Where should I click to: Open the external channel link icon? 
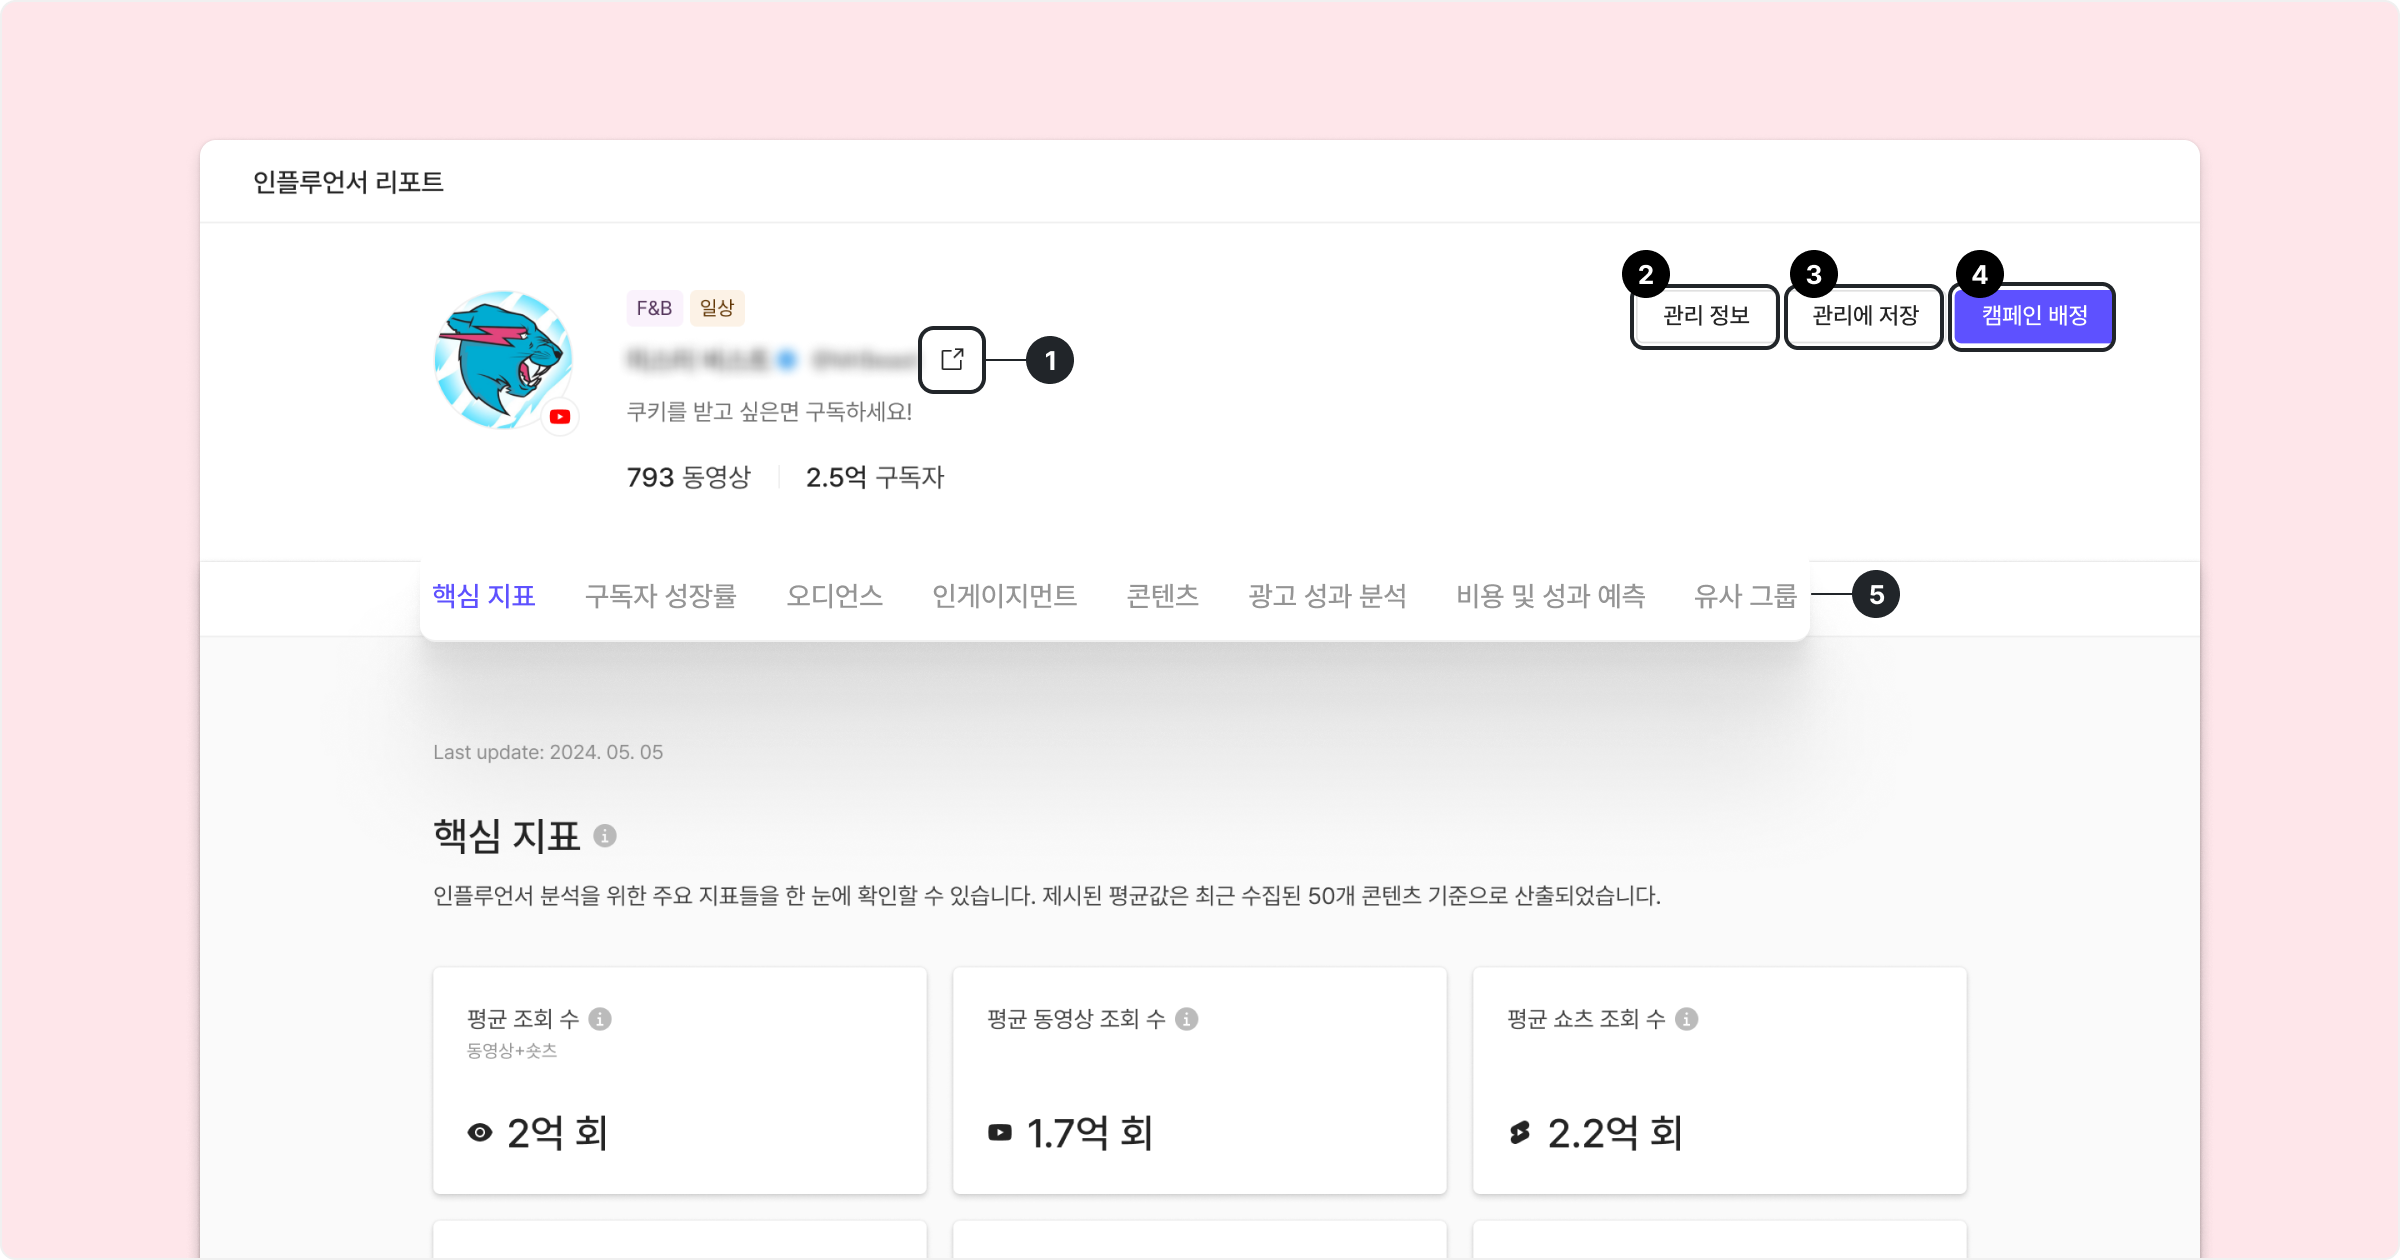952,359
